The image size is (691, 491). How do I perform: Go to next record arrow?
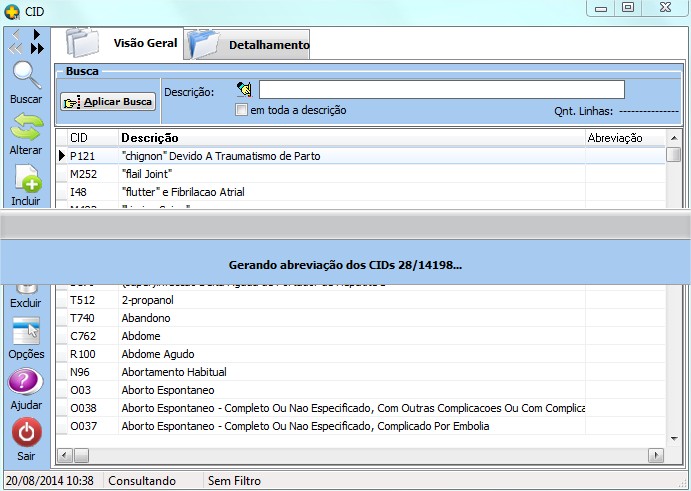(x=37, y=34)
